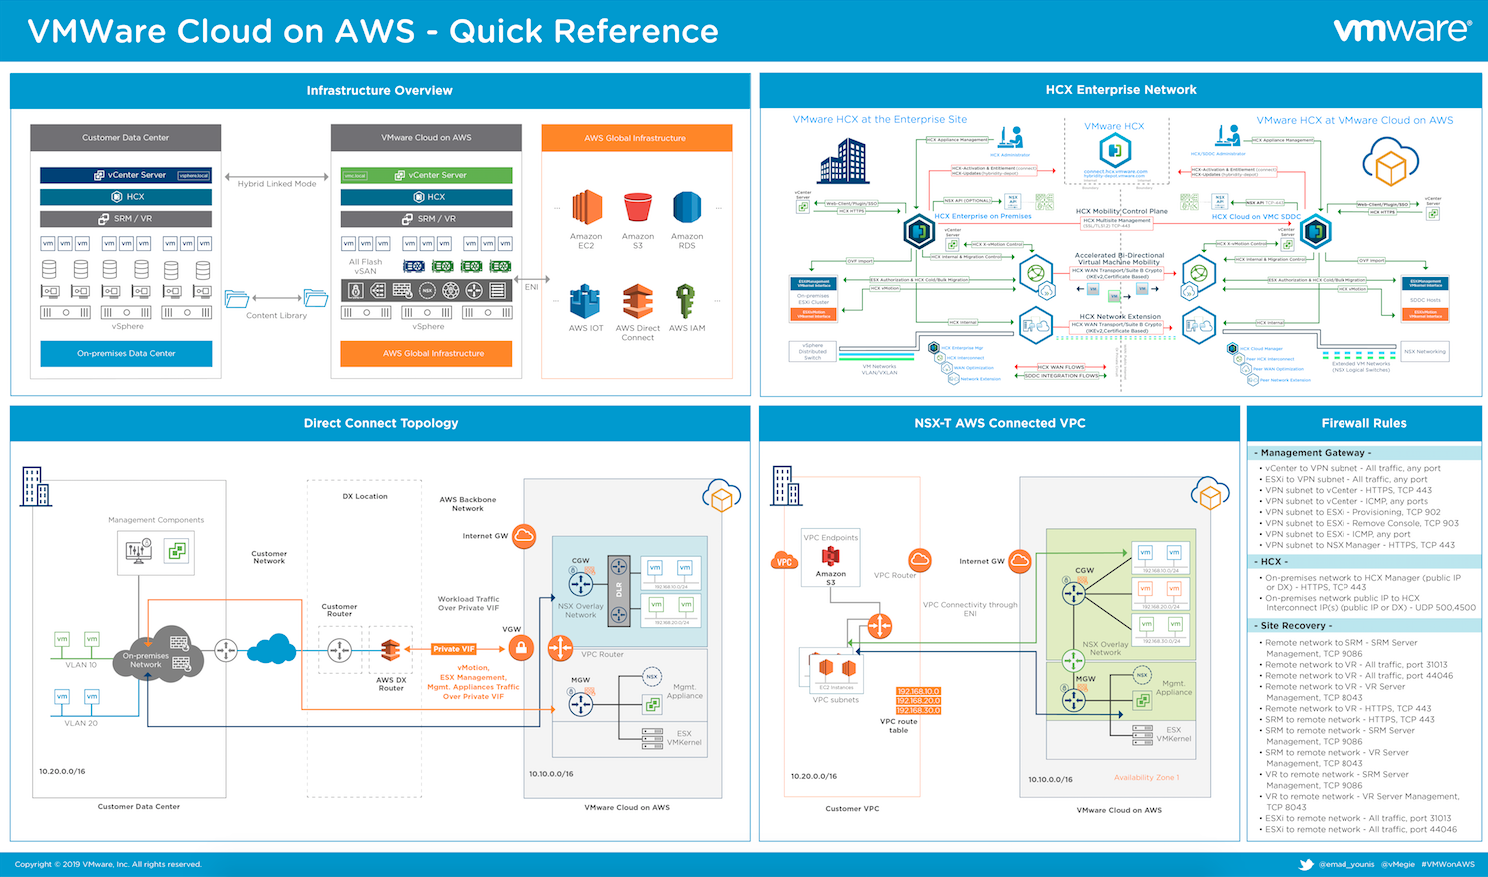
Task: Click the VMware logo in the title bar
Action: (x=1402, y=30)
